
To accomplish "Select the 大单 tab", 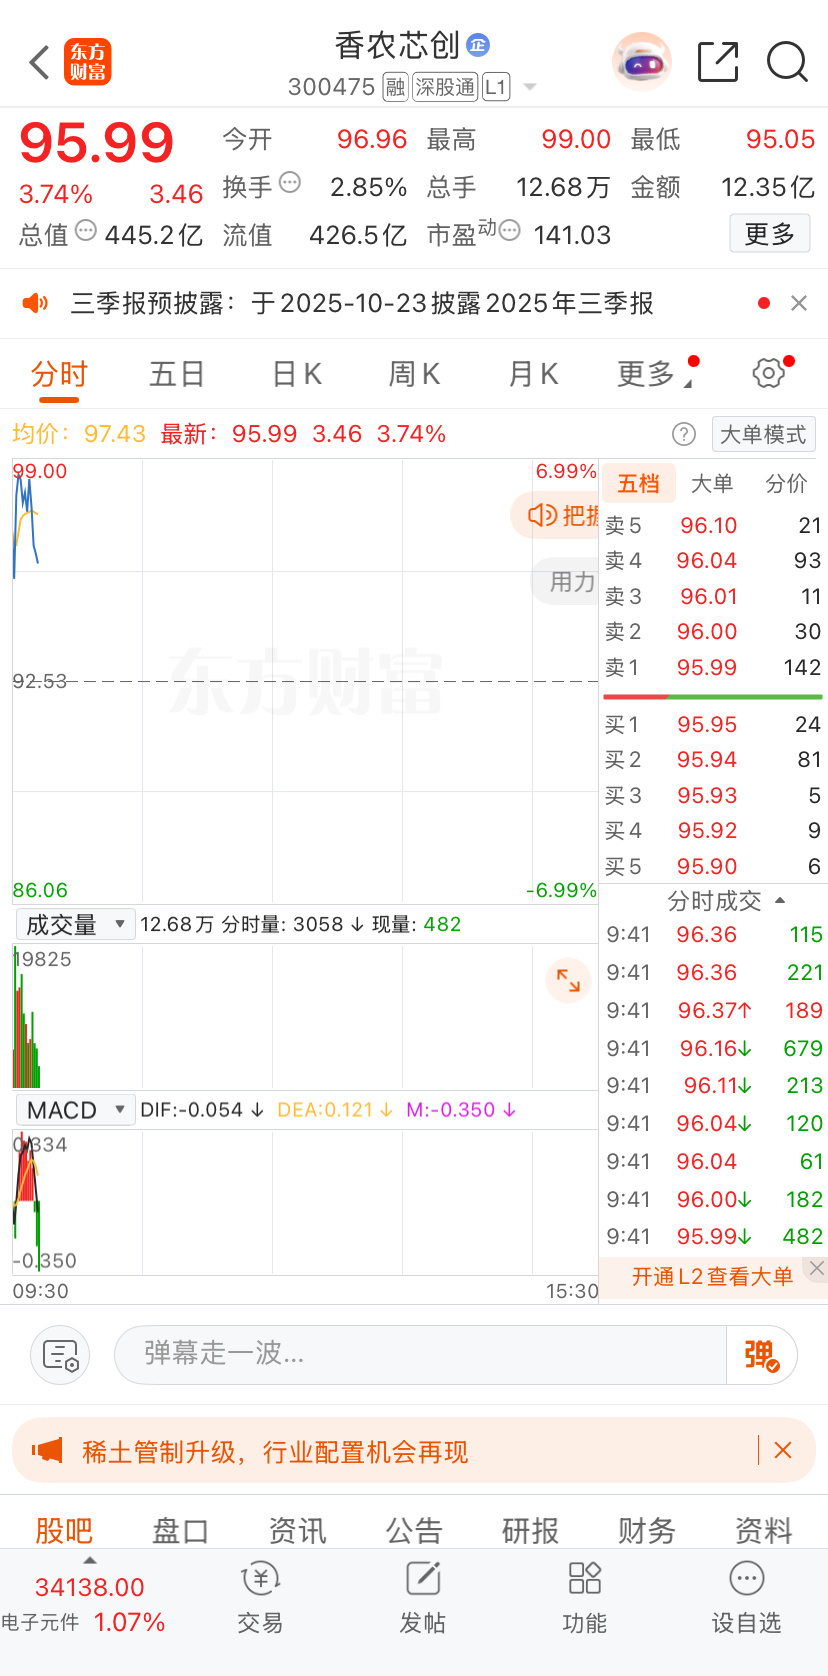I will pos(712,484).
